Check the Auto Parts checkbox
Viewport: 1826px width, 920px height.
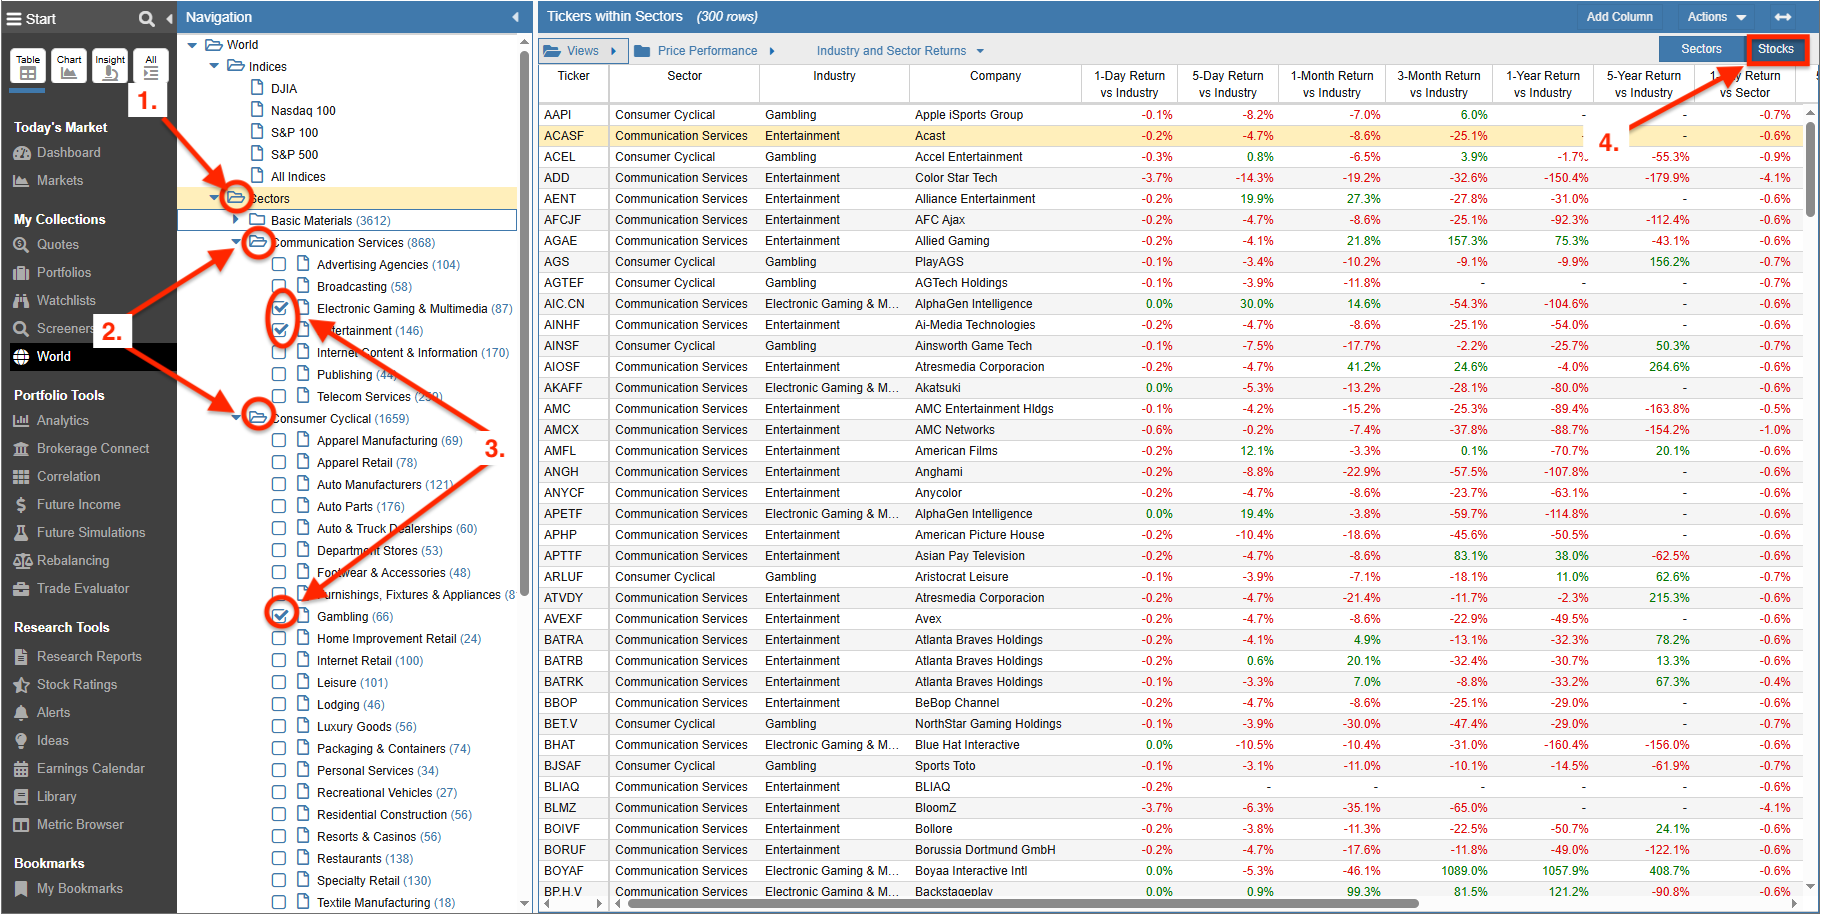tap(279, 507)
